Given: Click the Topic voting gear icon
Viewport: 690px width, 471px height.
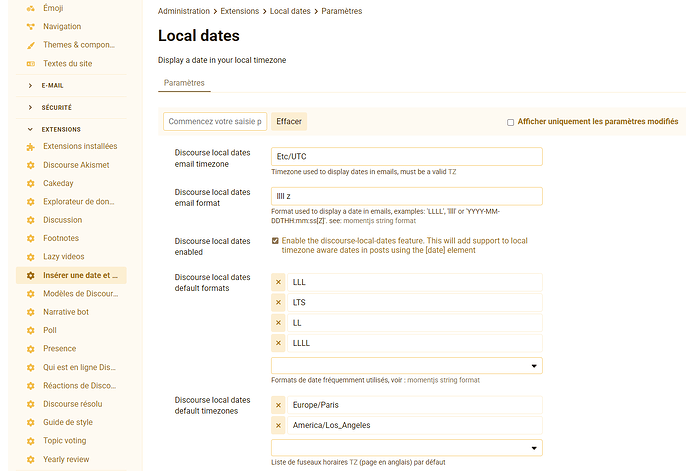Looking at the screenshot, I should point(30,441).
